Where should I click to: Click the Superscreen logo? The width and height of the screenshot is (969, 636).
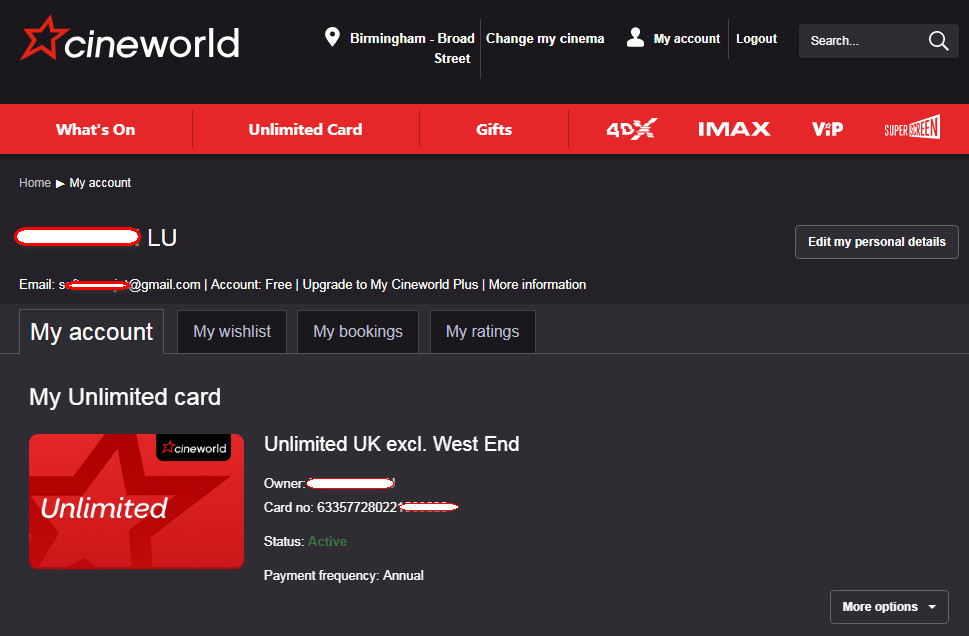(911, 128)
